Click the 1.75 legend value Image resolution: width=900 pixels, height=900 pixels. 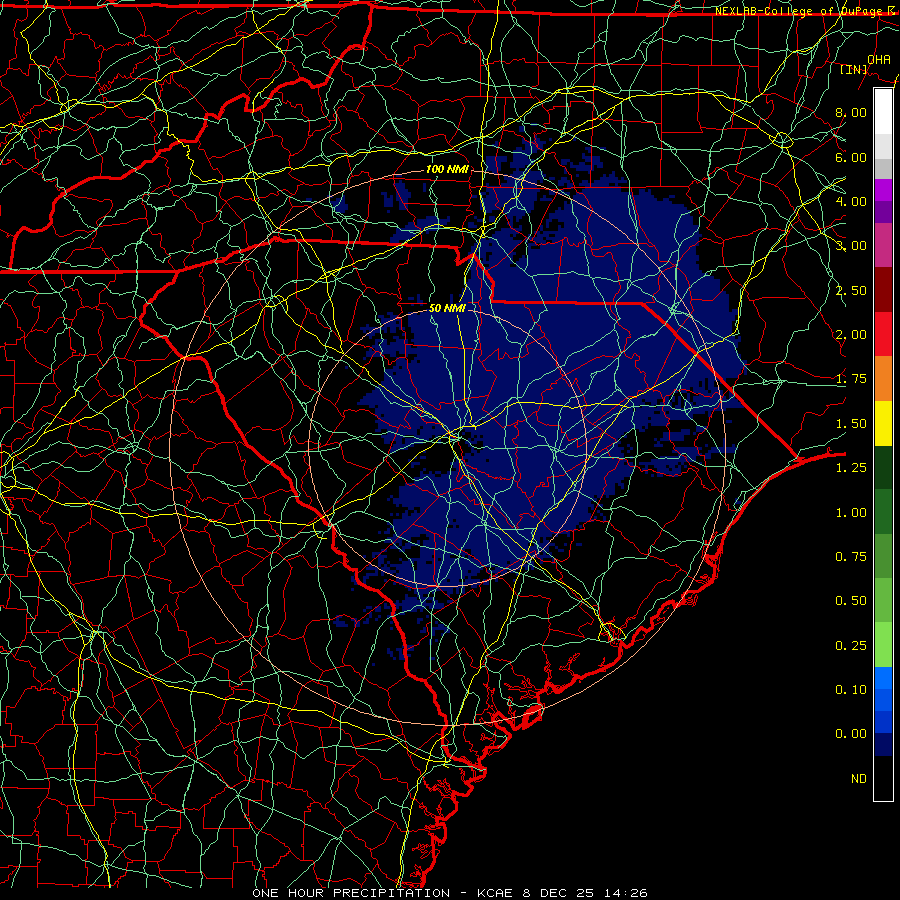tap(851, 379)
